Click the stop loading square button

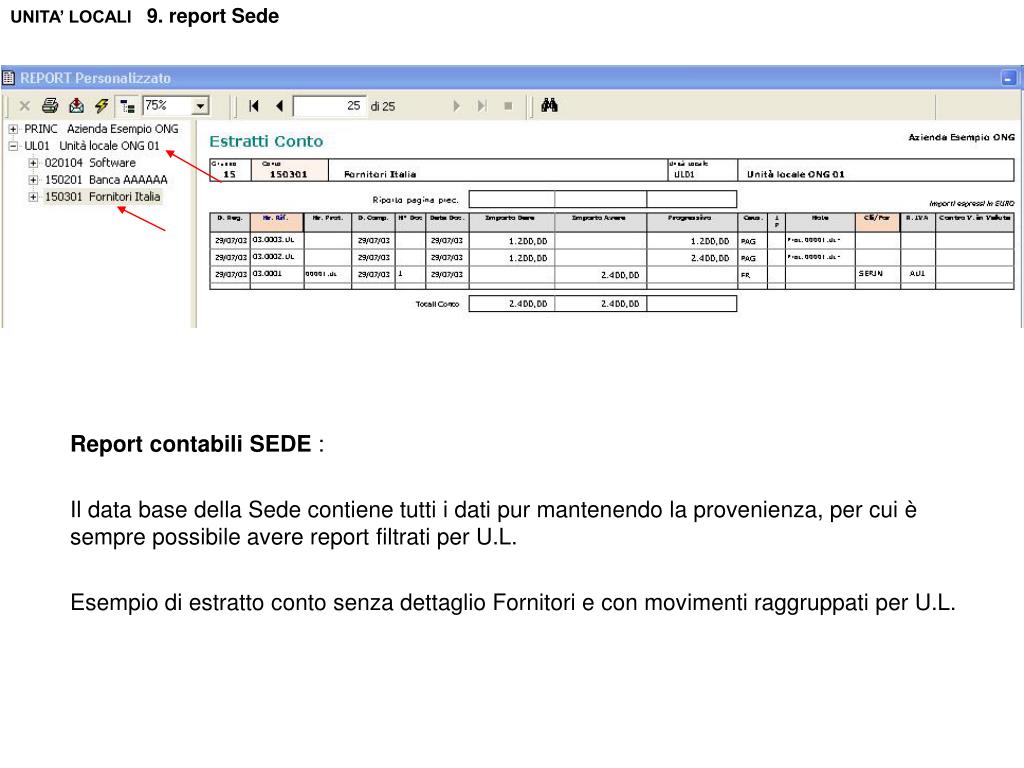coord(508,106)
